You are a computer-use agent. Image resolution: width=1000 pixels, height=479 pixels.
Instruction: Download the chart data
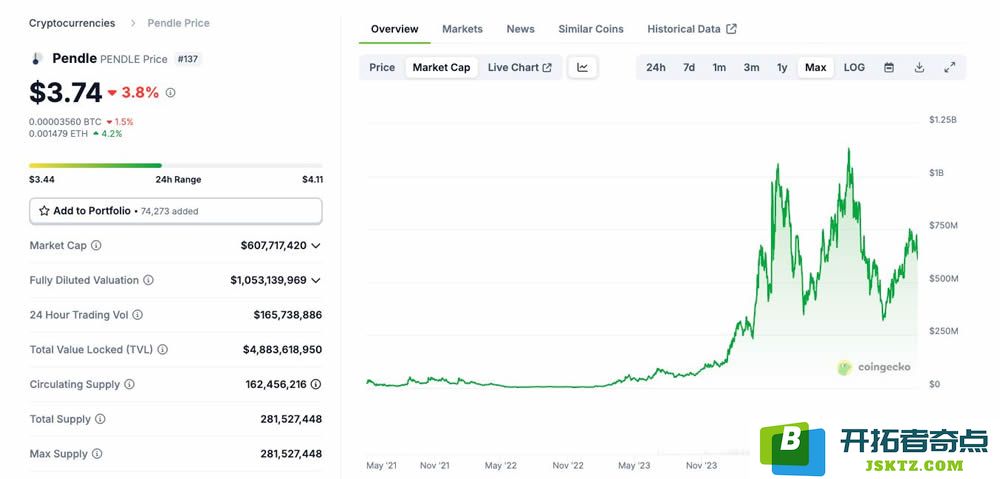(x=919, y=67)
